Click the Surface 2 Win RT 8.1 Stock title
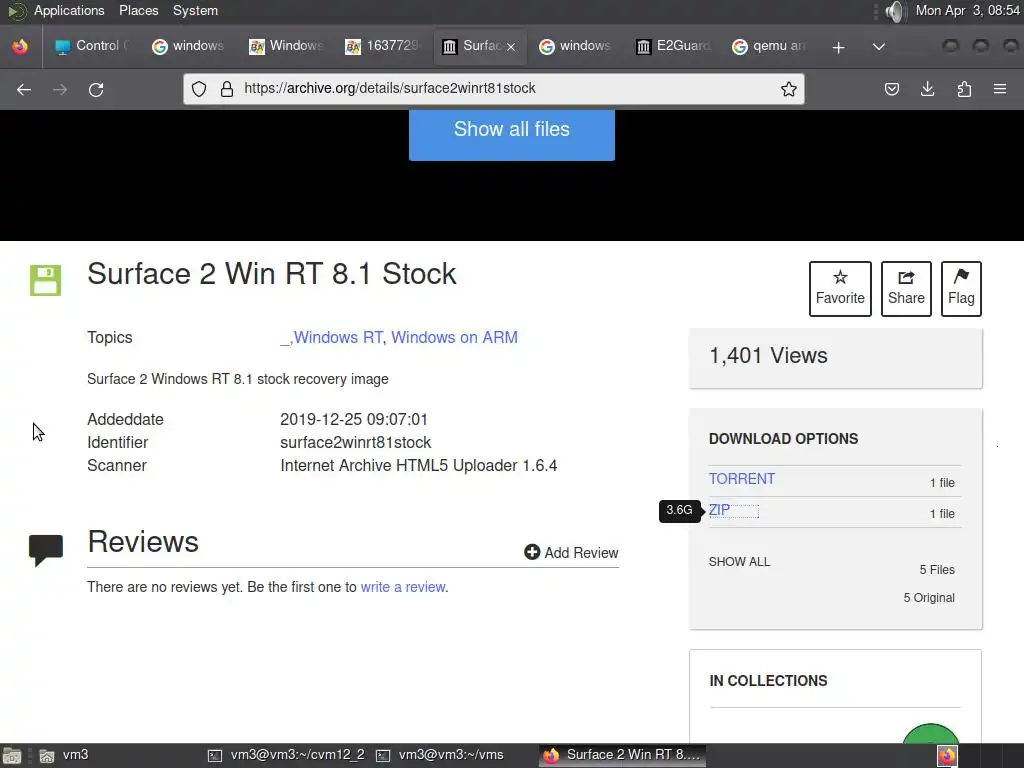Image resolution: width=1024 pixels, height=768 pixels. tap(272, 274)
